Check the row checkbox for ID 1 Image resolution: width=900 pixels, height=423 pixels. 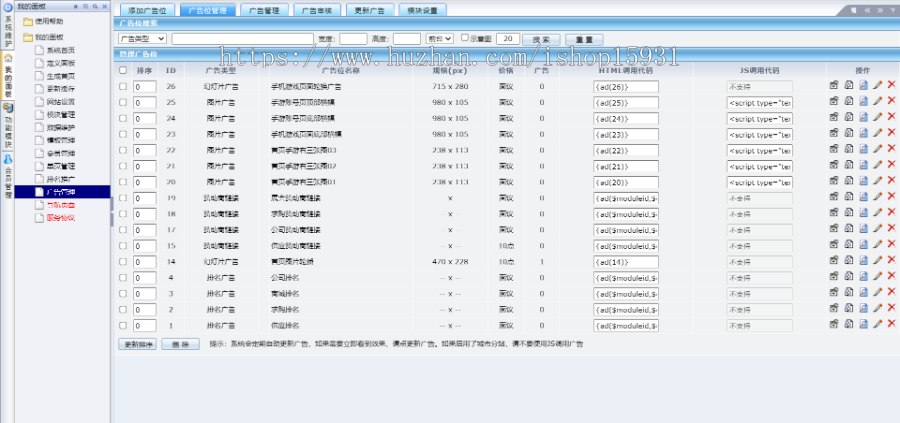click(x=123, y=325)
